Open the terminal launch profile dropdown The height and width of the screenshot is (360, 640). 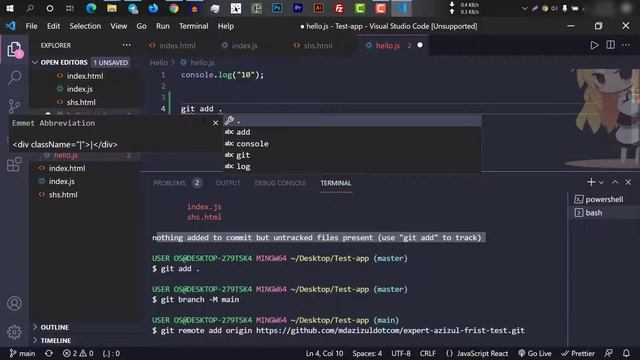[x=601, y=182]
